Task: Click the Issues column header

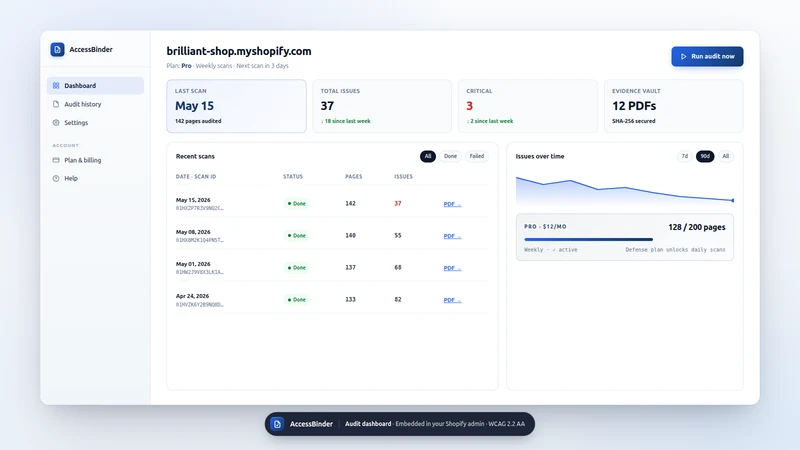Action: (404, 177)
